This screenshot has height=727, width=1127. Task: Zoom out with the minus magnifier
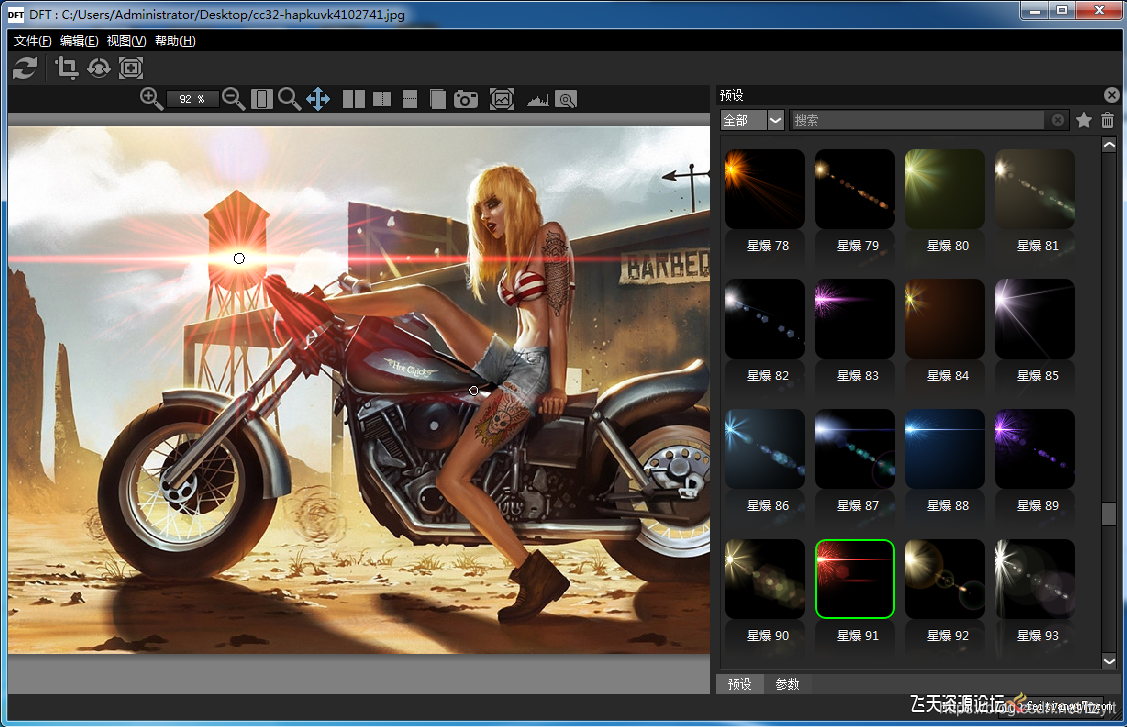point(234,99)
